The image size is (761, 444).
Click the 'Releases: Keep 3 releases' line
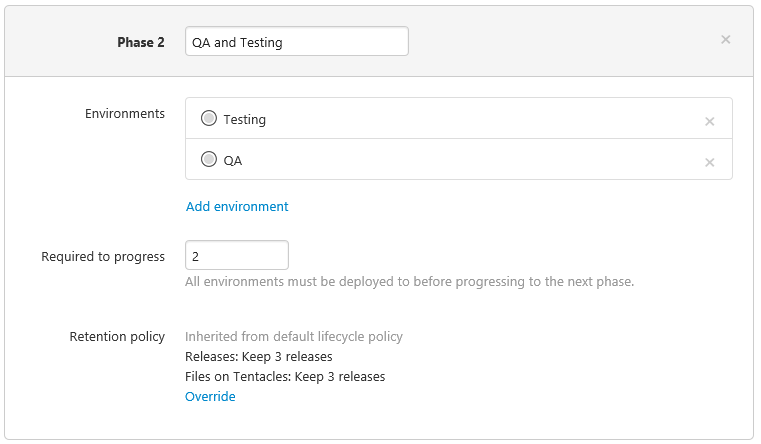coord(259,357)
